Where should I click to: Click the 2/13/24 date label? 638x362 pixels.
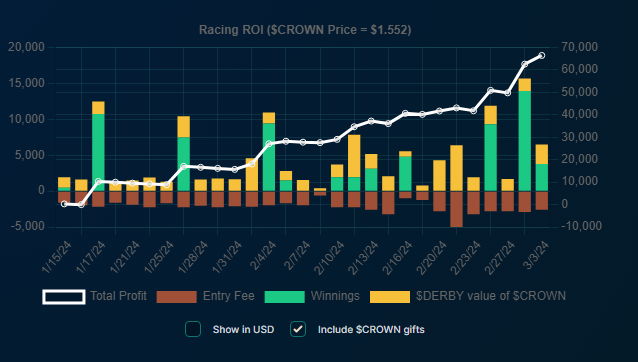coord(363,257)
